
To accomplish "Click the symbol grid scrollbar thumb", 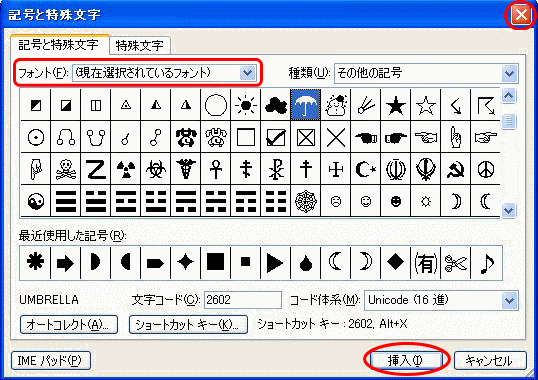I will pyautogui.click(x=508, y=121).
